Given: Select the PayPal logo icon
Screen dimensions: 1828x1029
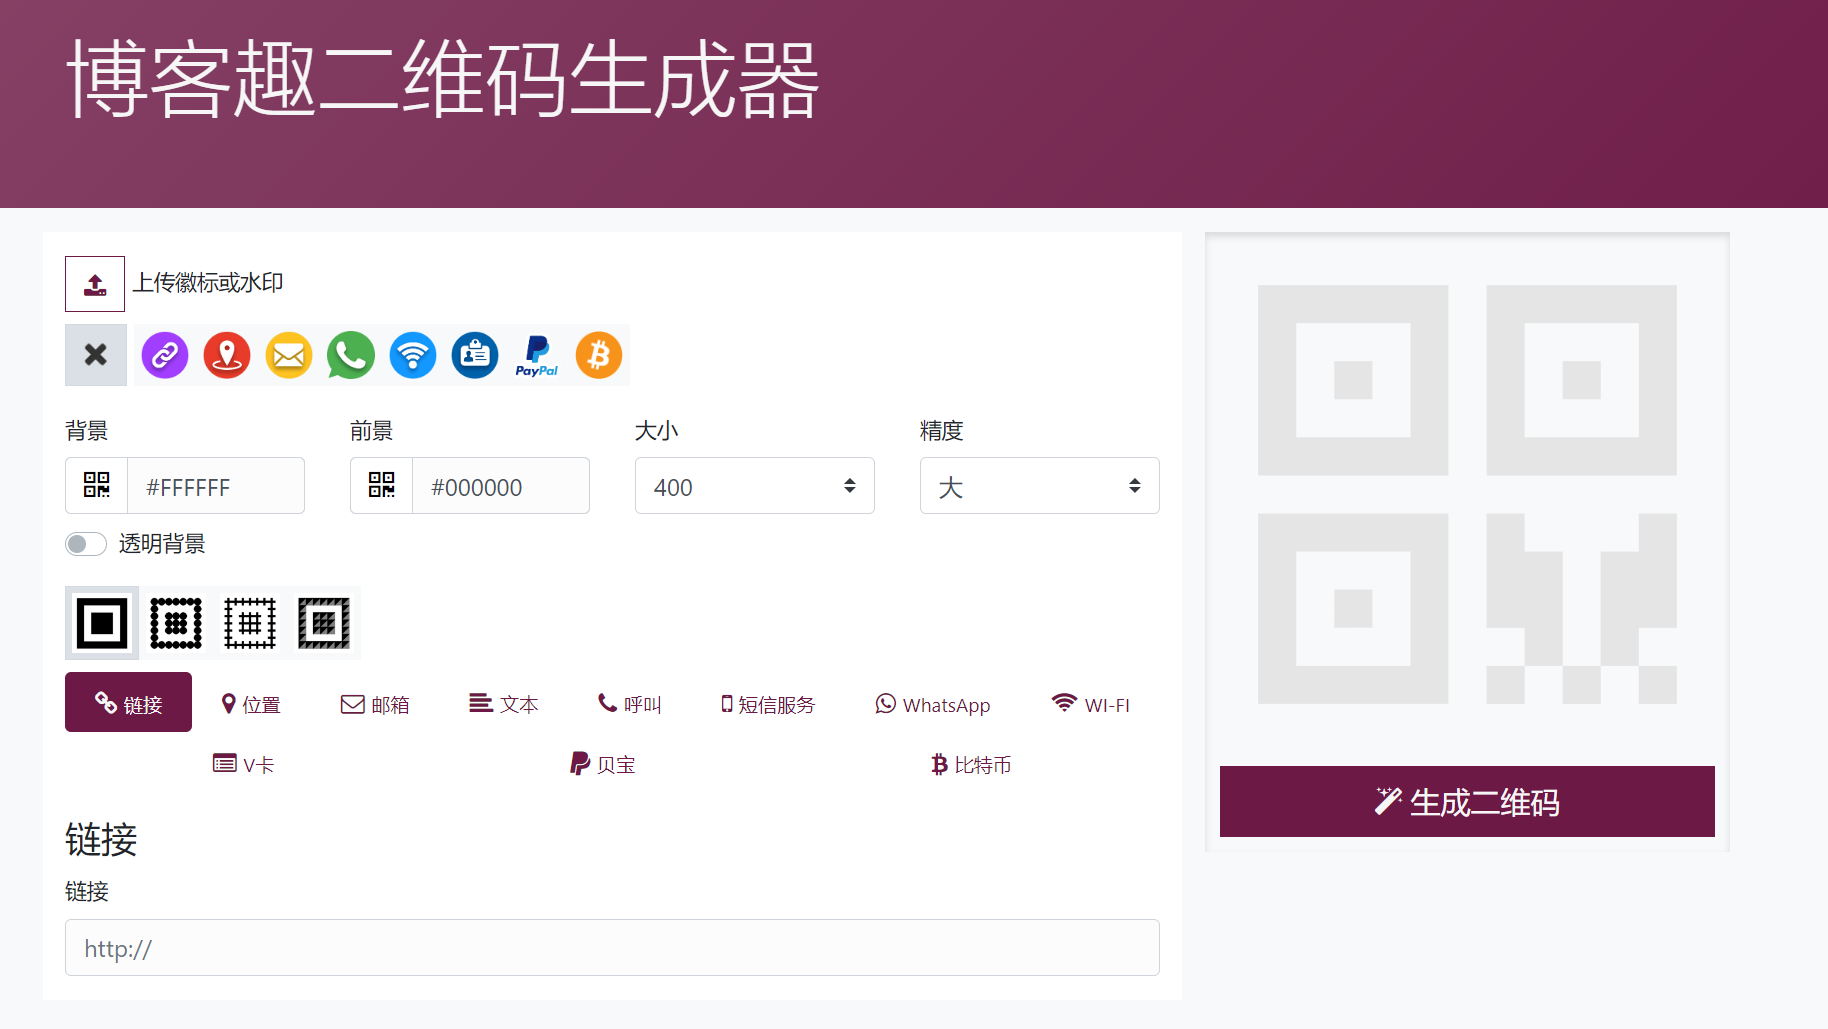Looking at the screenshot, I should [x=537, y=355].
